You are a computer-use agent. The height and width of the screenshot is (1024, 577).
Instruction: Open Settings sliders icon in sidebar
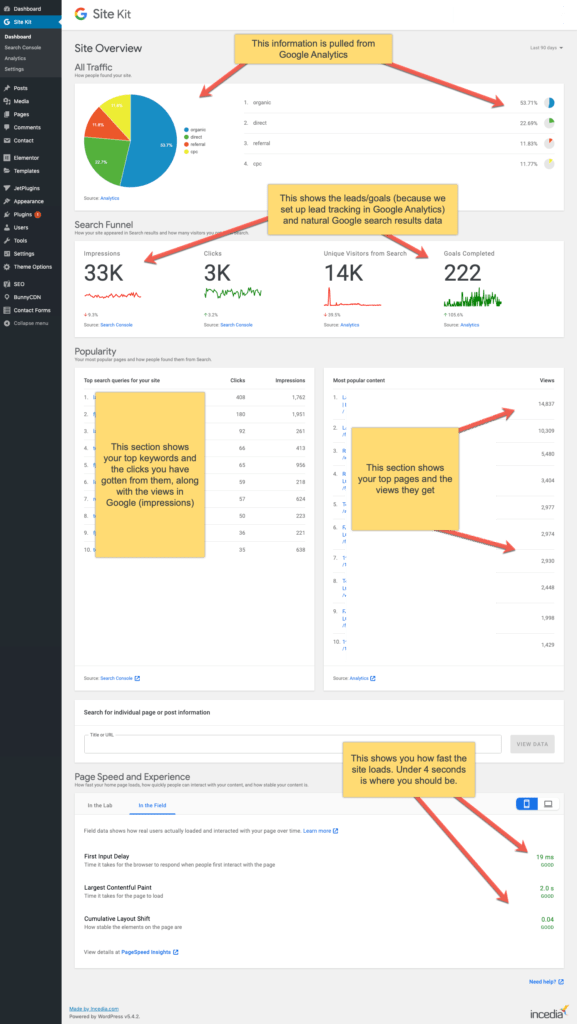(x=7, y=253)
